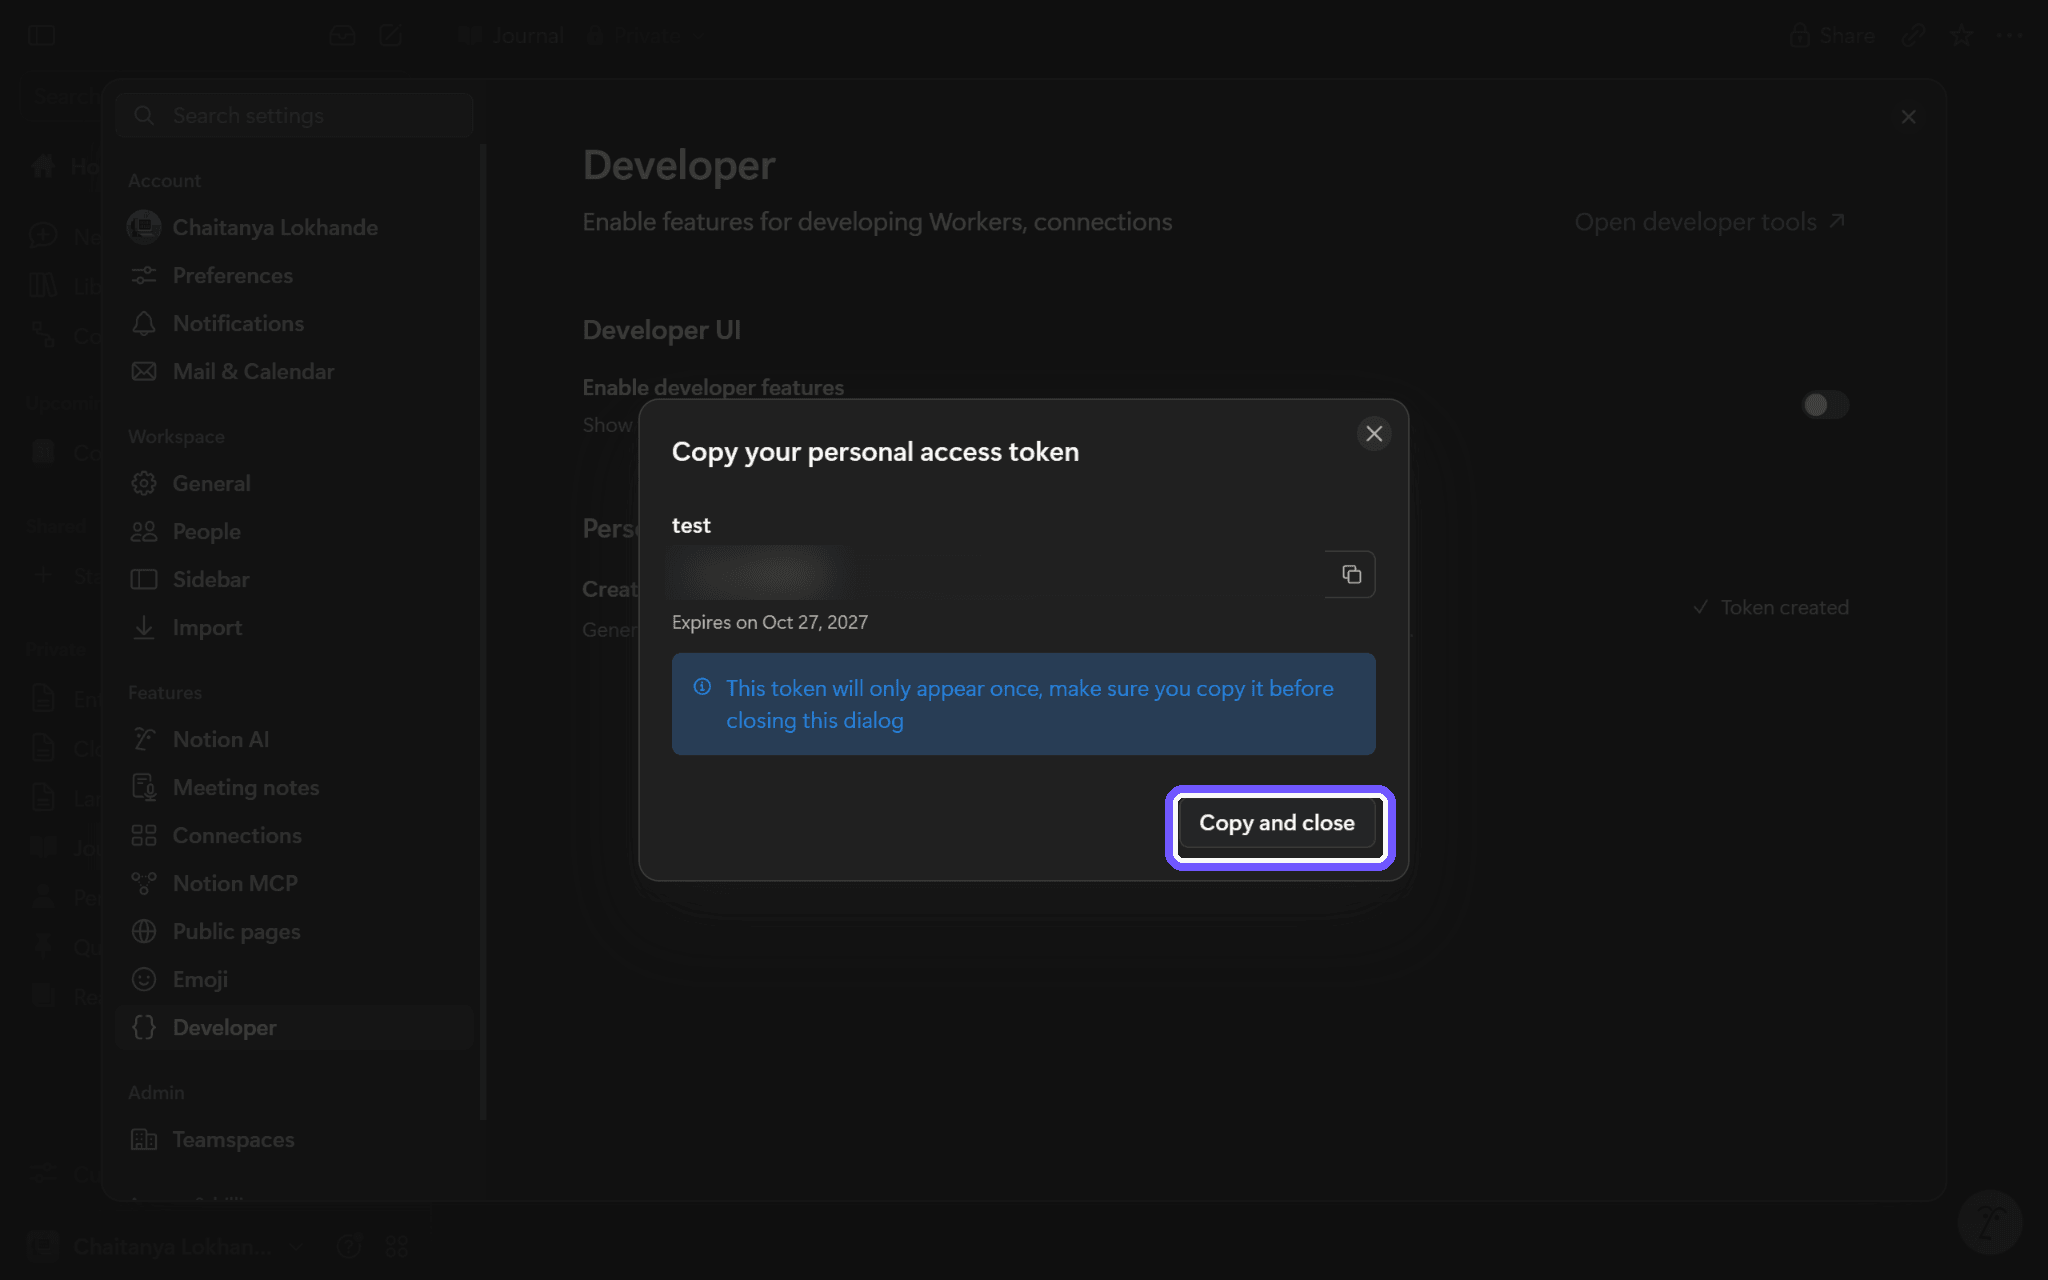Image resolution: width=2048 pixels, height=1280 pixels.
Task: Open developer tools link
Action: [1709, 222]
